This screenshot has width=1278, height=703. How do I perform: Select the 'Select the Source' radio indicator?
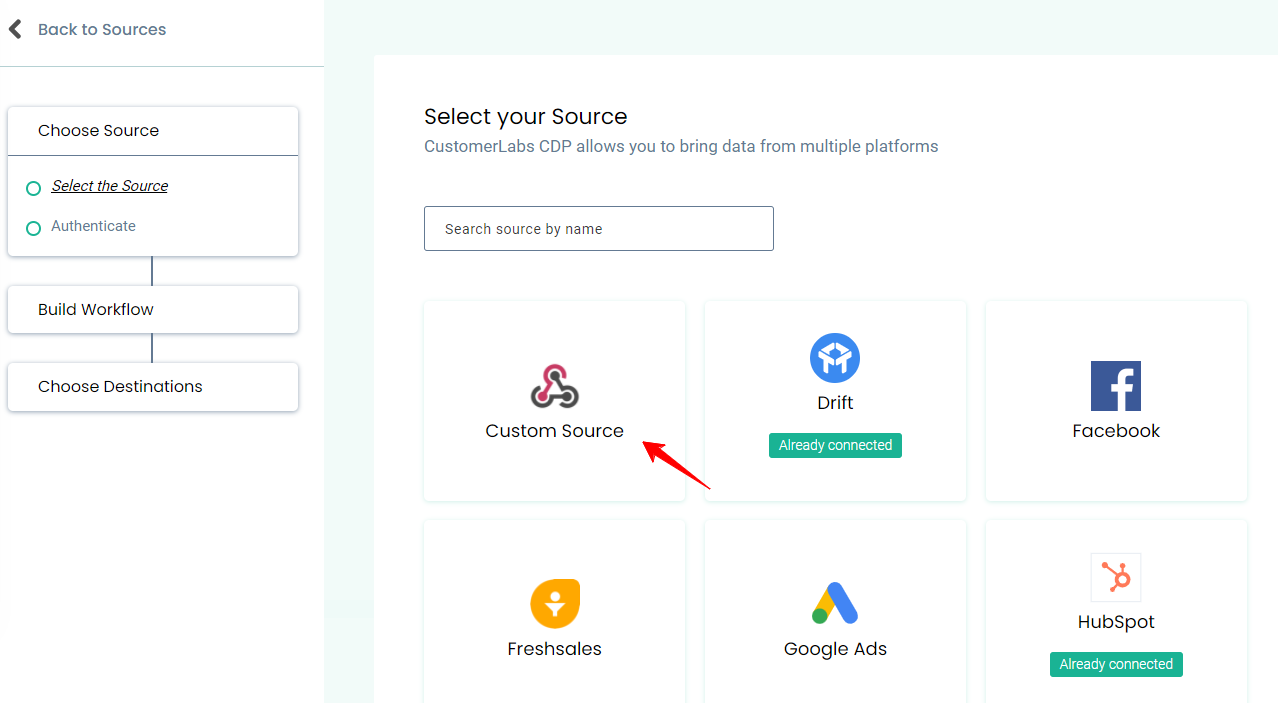(33, 188)
